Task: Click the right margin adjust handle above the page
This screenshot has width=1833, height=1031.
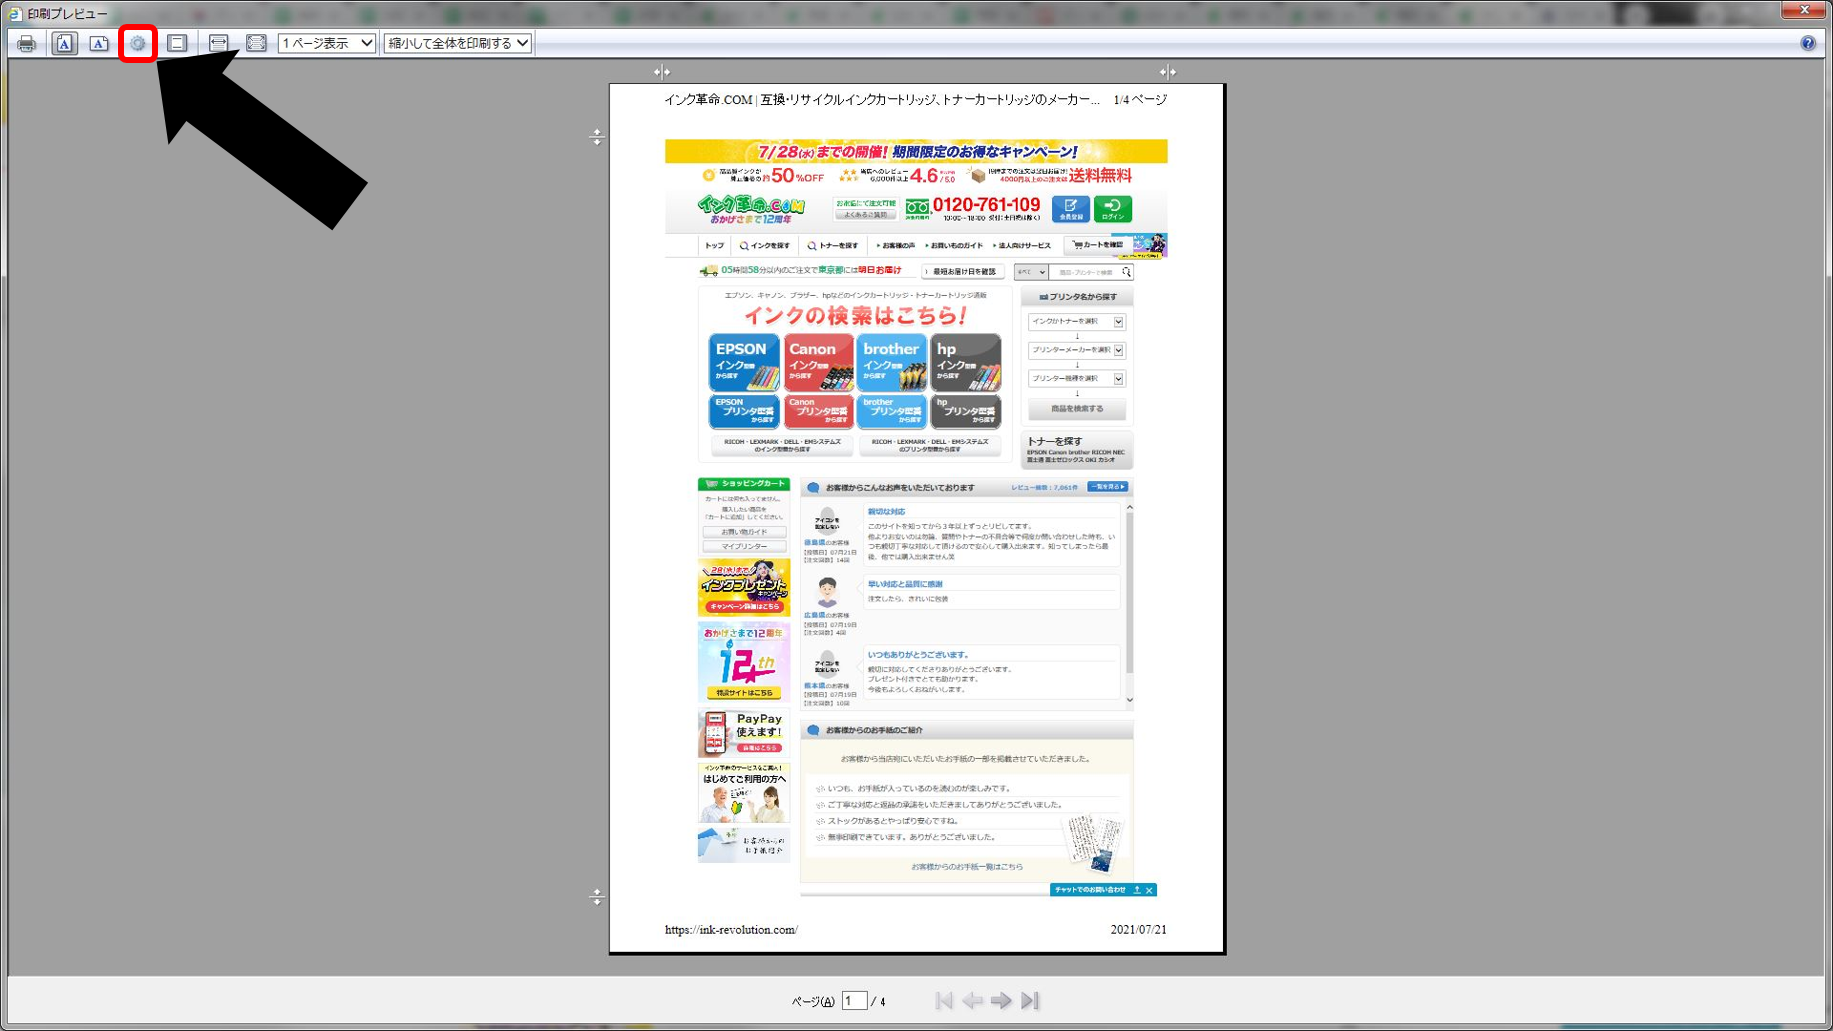Action: point(1168,72)
